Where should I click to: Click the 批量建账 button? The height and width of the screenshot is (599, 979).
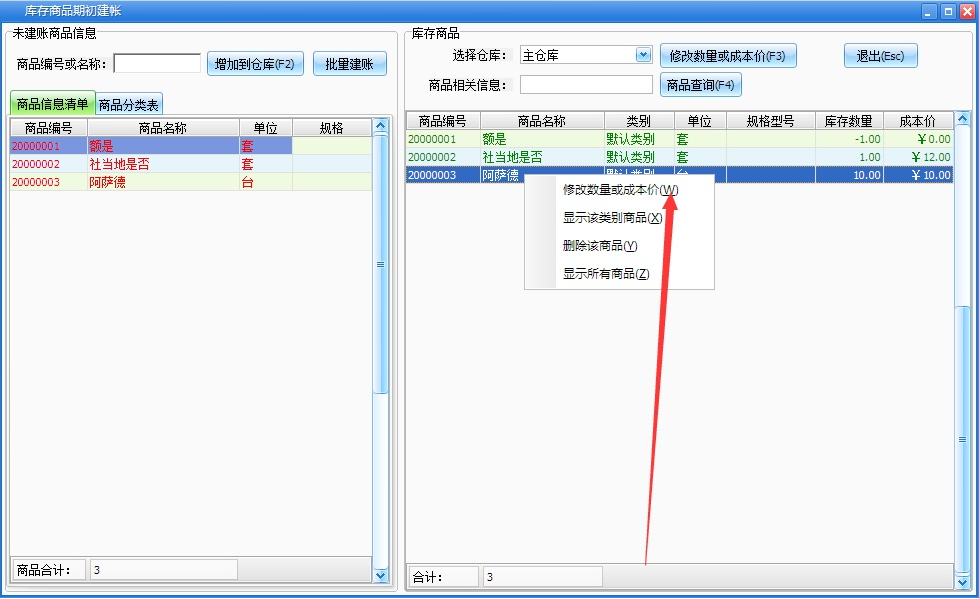click(350, 64)
